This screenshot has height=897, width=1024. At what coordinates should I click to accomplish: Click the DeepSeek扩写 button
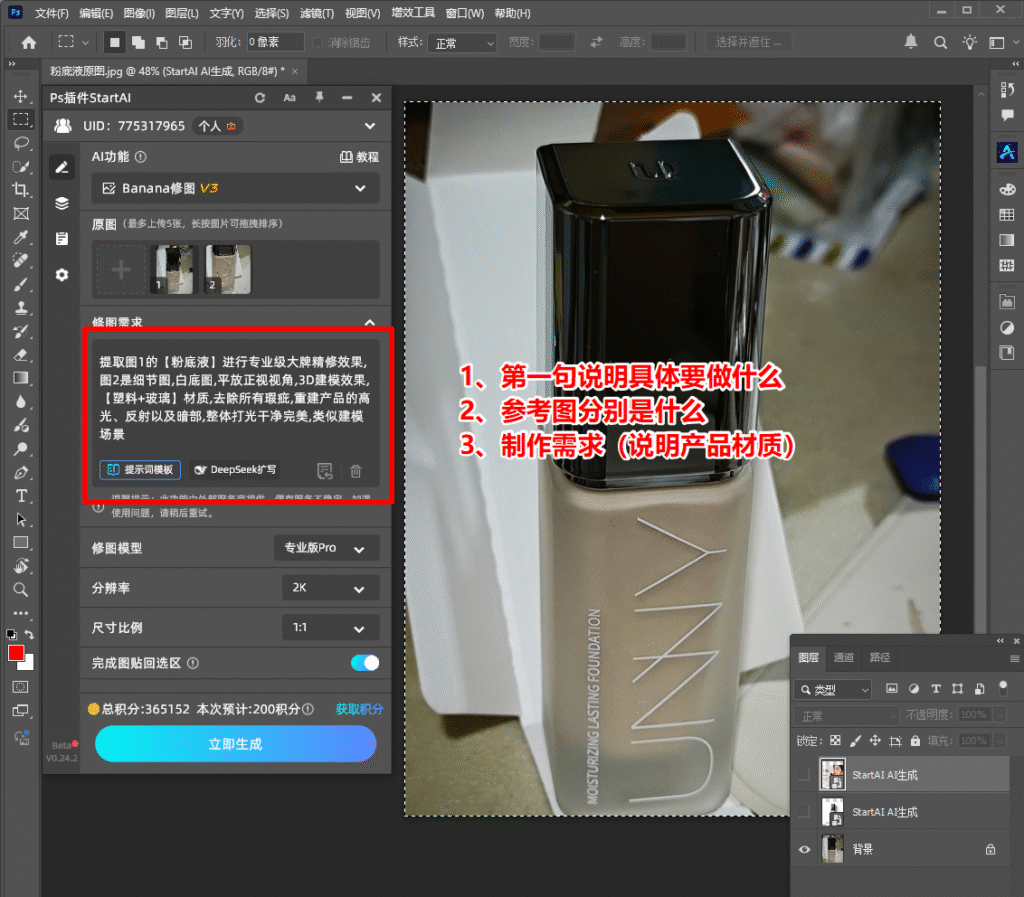click(x=236, y=469)
